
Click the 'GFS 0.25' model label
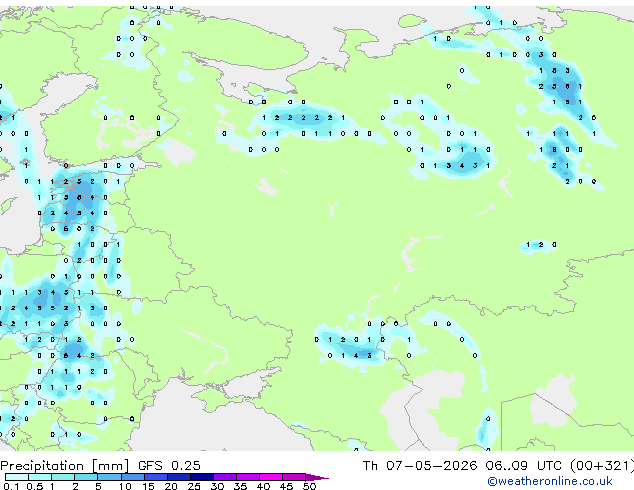(169, 466)
